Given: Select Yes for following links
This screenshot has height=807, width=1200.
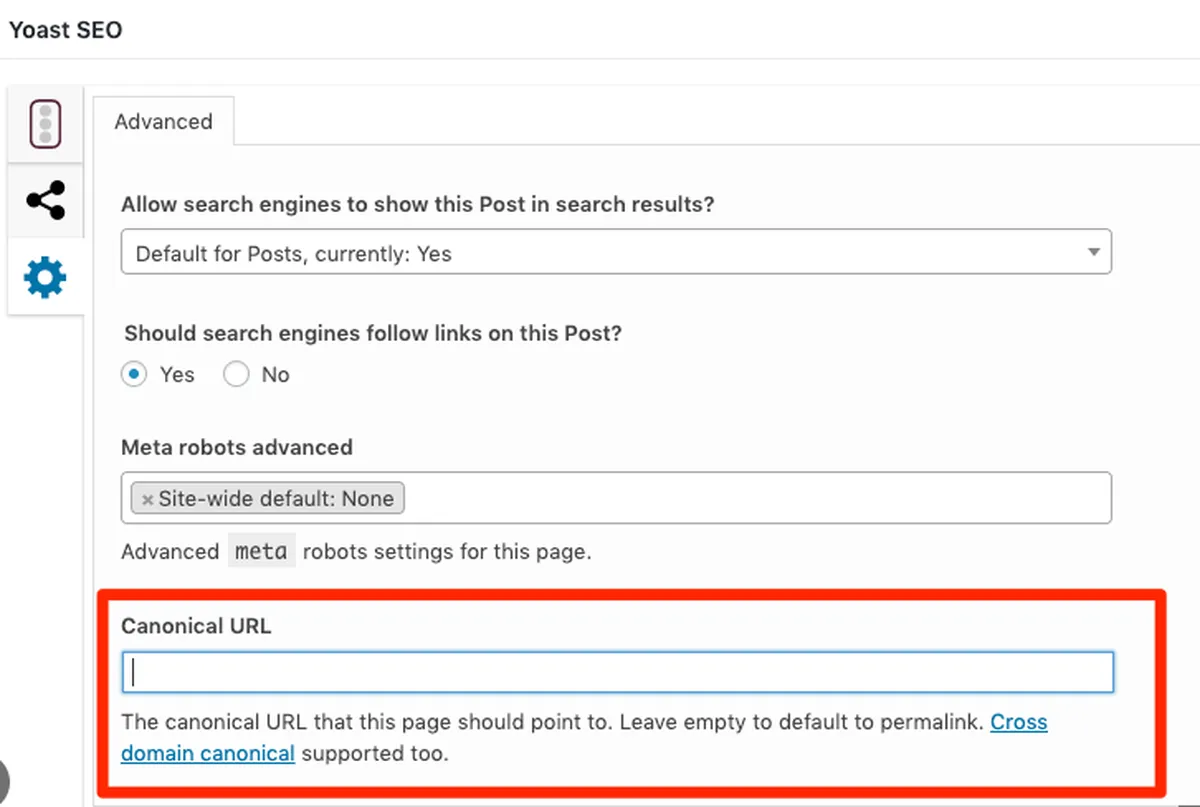Looking at the screenshot, I should point(133,374).
